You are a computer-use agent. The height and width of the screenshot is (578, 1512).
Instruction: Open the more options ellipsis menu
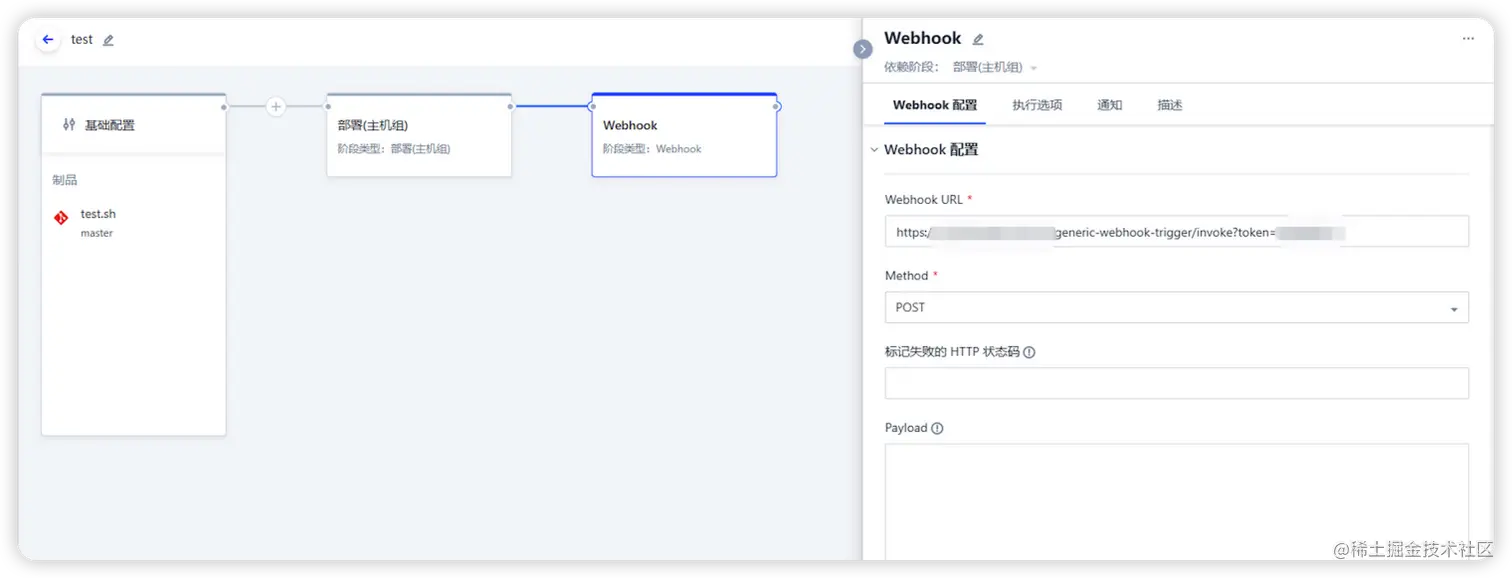tap(1468, 39)
